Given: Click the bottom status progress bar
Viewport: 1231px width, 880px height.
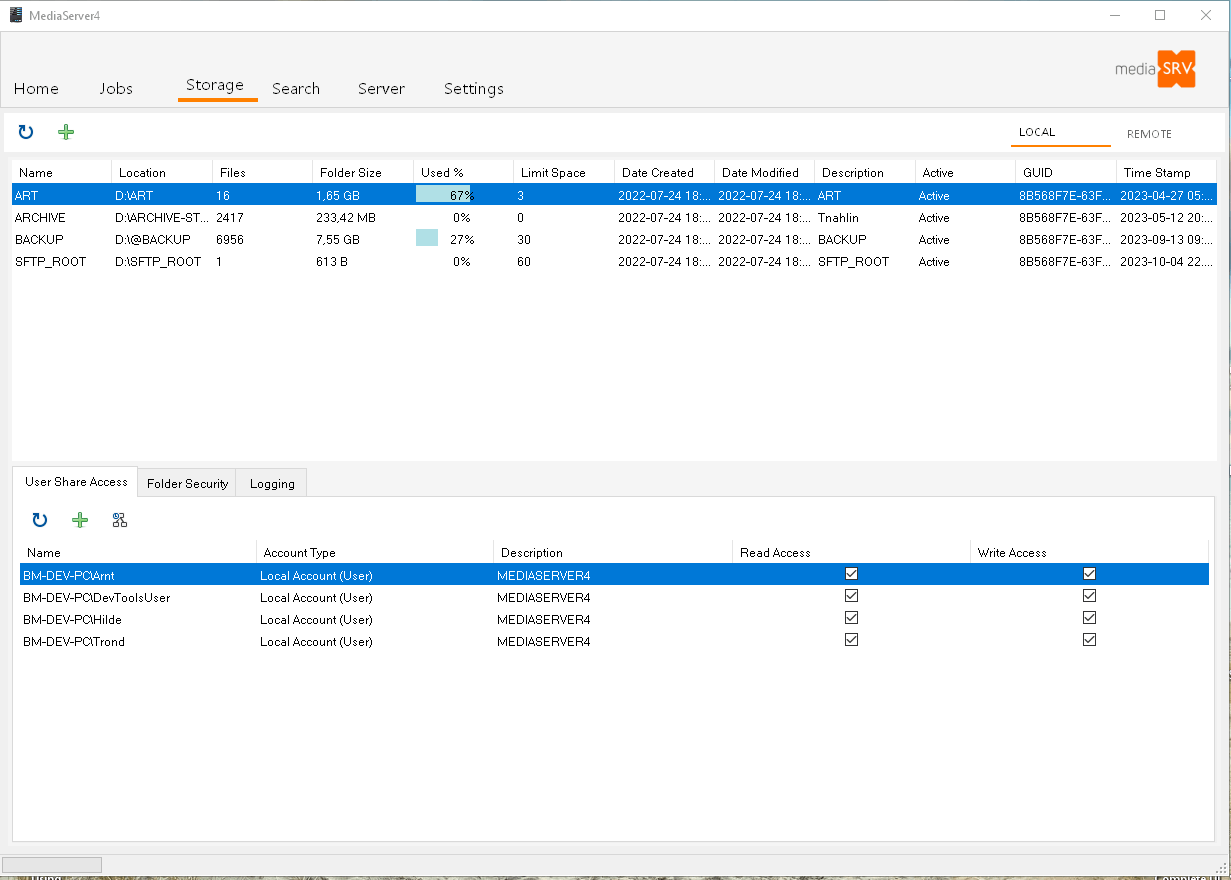Looking at the screenshot, I should point(52,864).
